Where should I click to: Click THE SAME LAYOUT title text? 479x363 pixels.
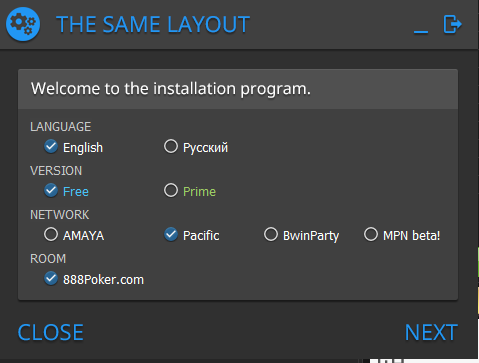click(x=153, y=24)
